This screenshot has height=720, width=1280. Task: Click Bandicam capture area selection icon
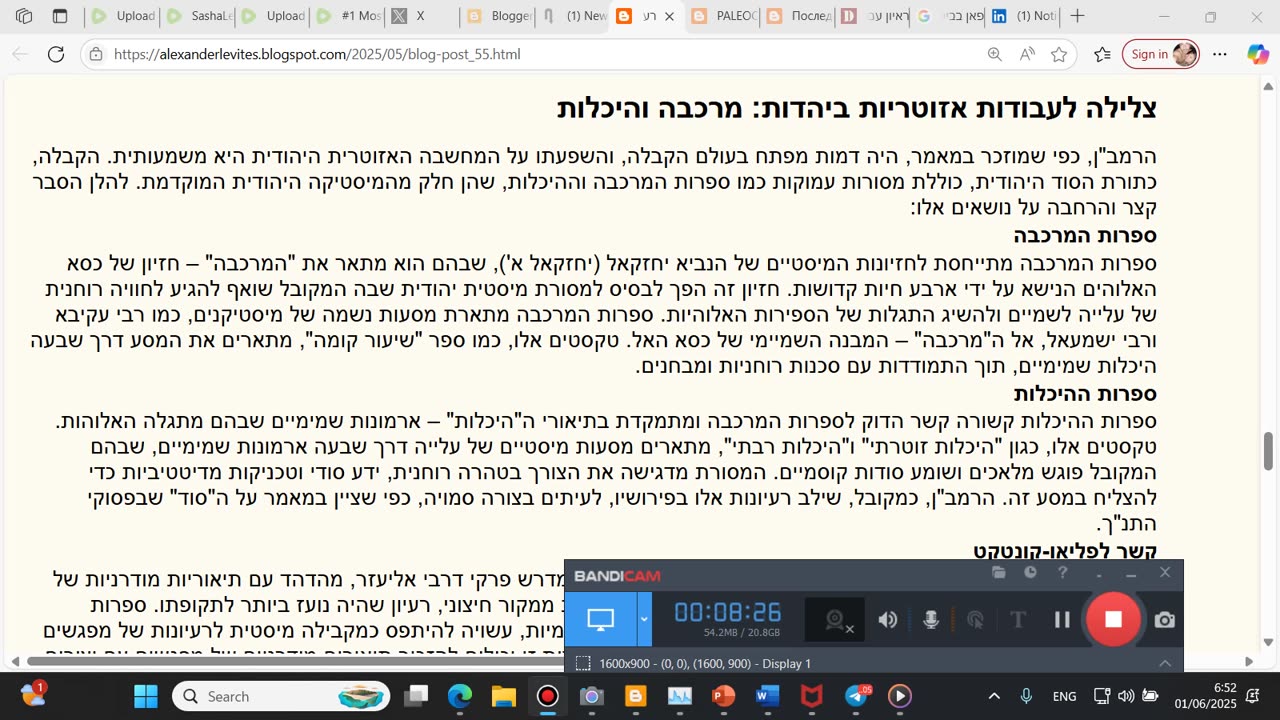pos(583,663)
